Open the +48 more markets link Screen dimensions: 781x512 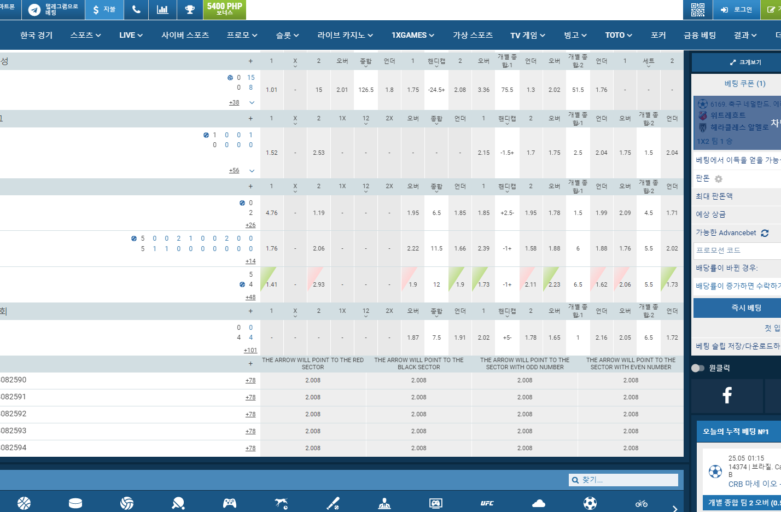tap(250, 297)
